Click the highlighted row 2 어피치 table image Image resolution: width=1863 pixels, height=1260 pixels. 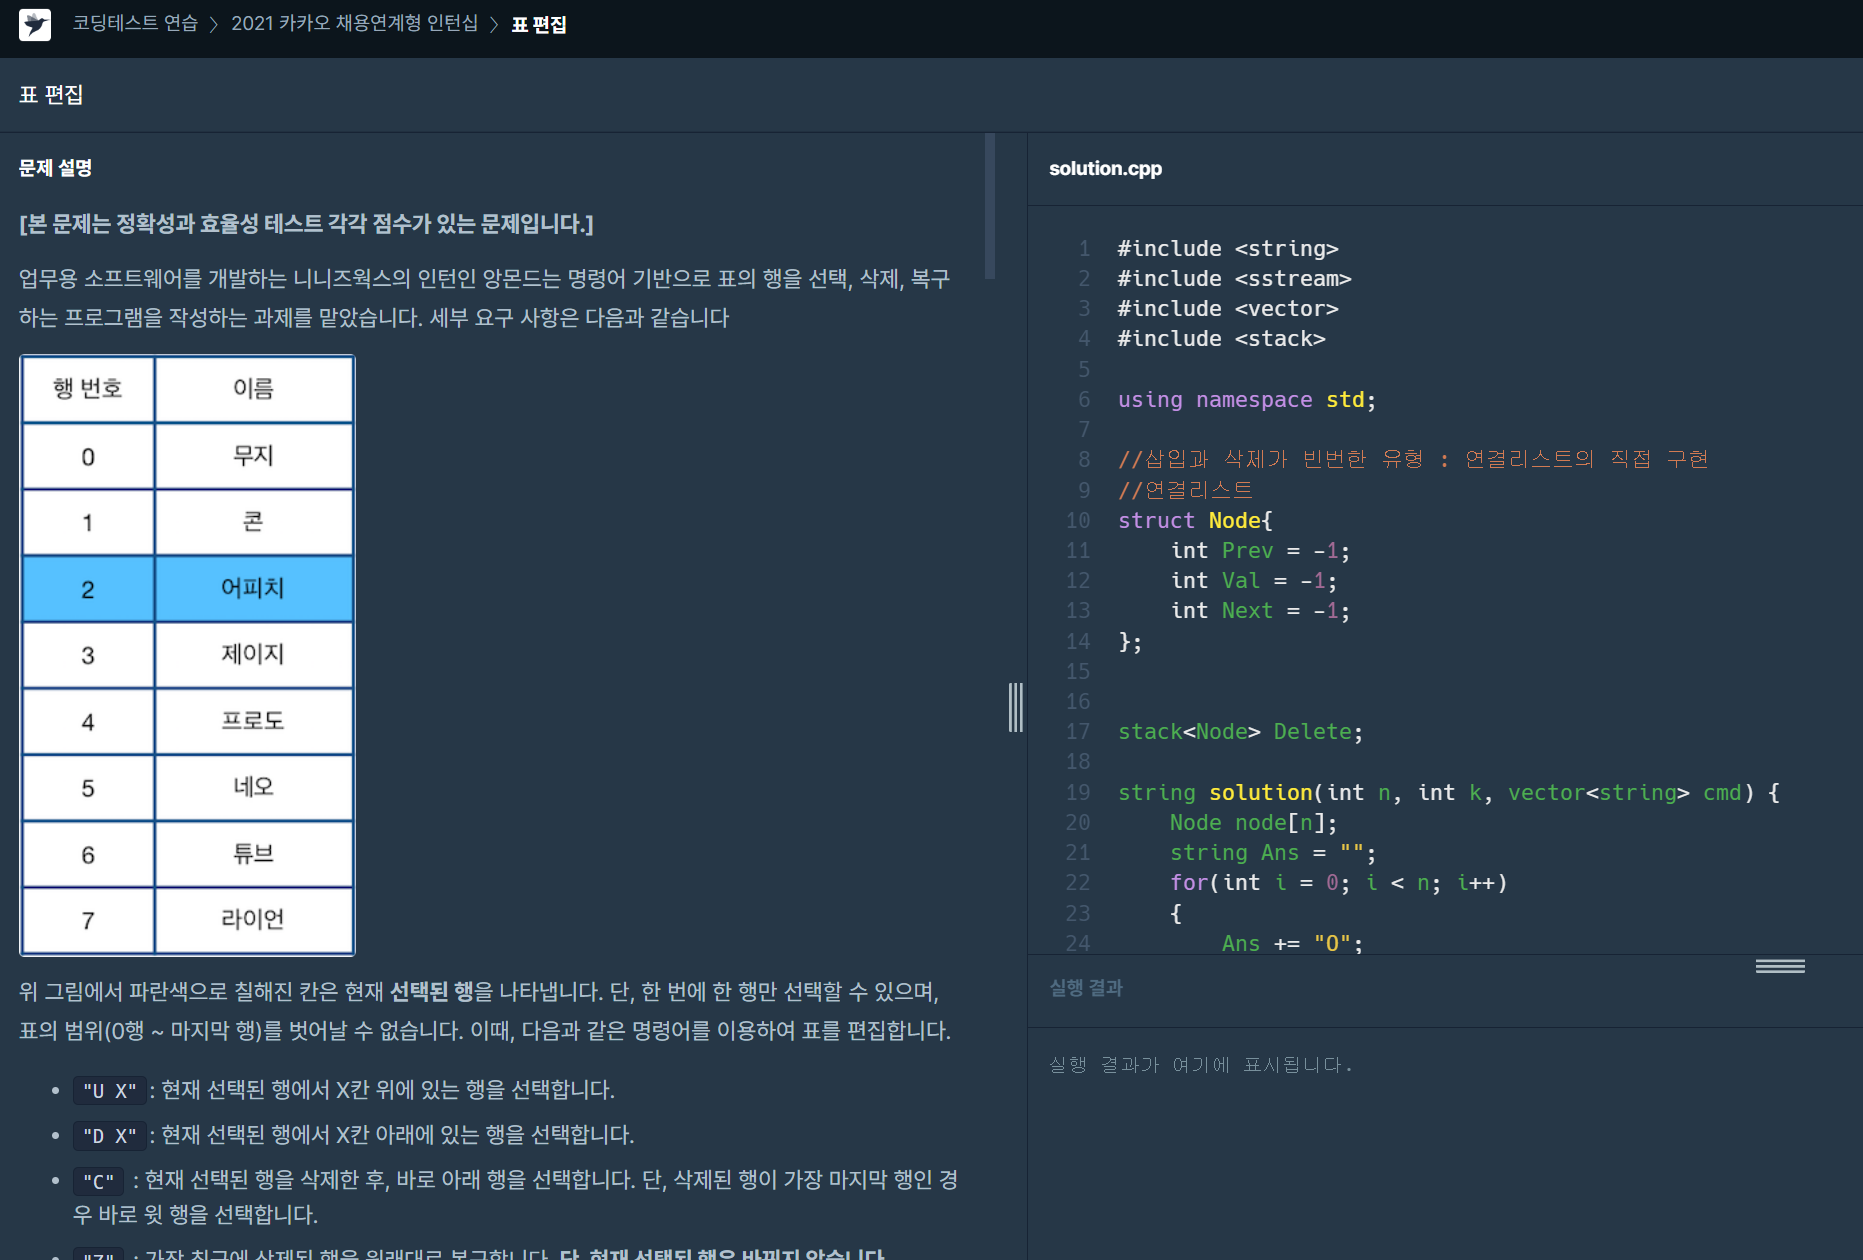point(188,589)
